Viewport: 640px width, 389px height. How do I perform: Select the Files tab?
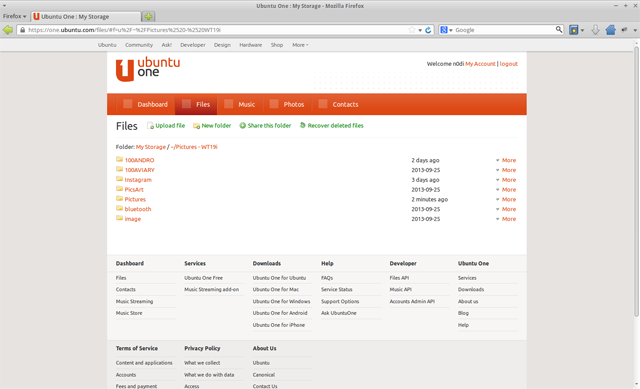(x=196, y=104)
